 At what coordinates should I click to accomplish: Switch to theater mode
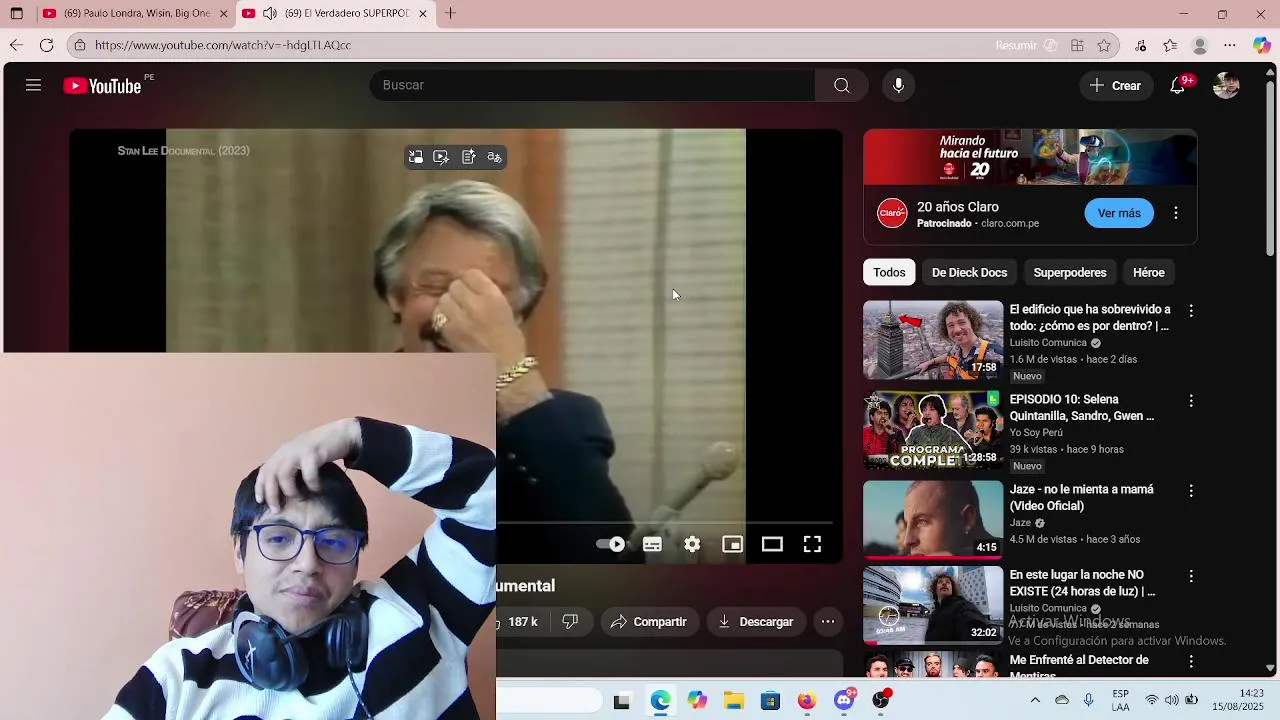point(772,544)
